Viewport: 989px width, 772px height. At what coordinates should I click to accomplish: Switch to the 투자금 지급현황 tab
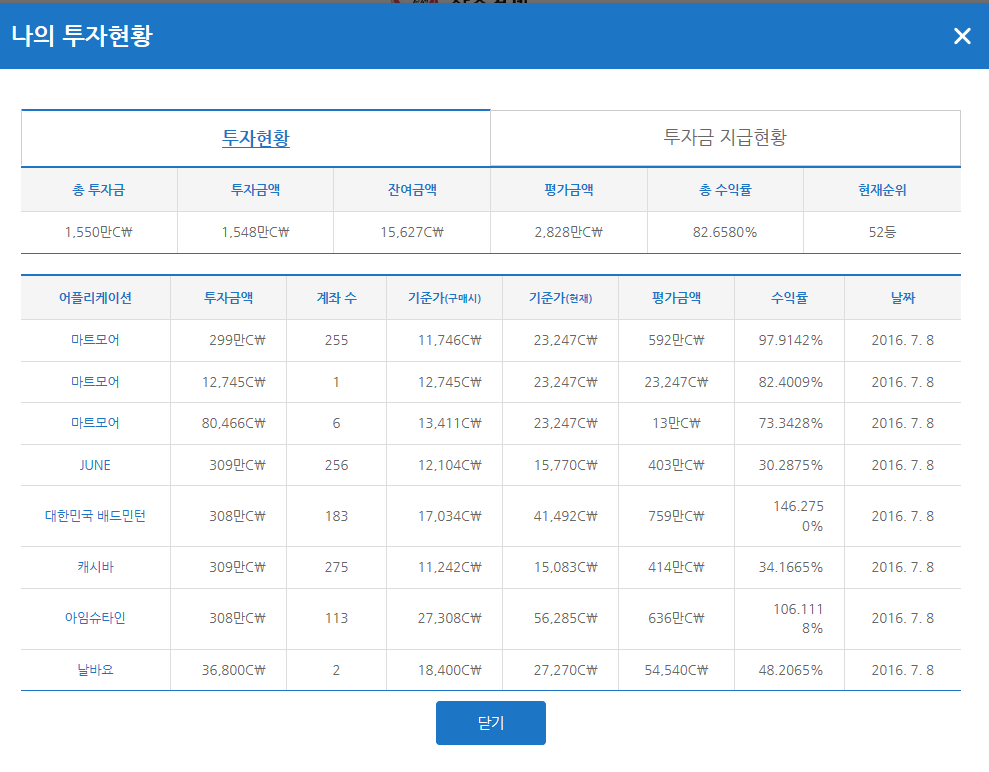coord(725,138)
